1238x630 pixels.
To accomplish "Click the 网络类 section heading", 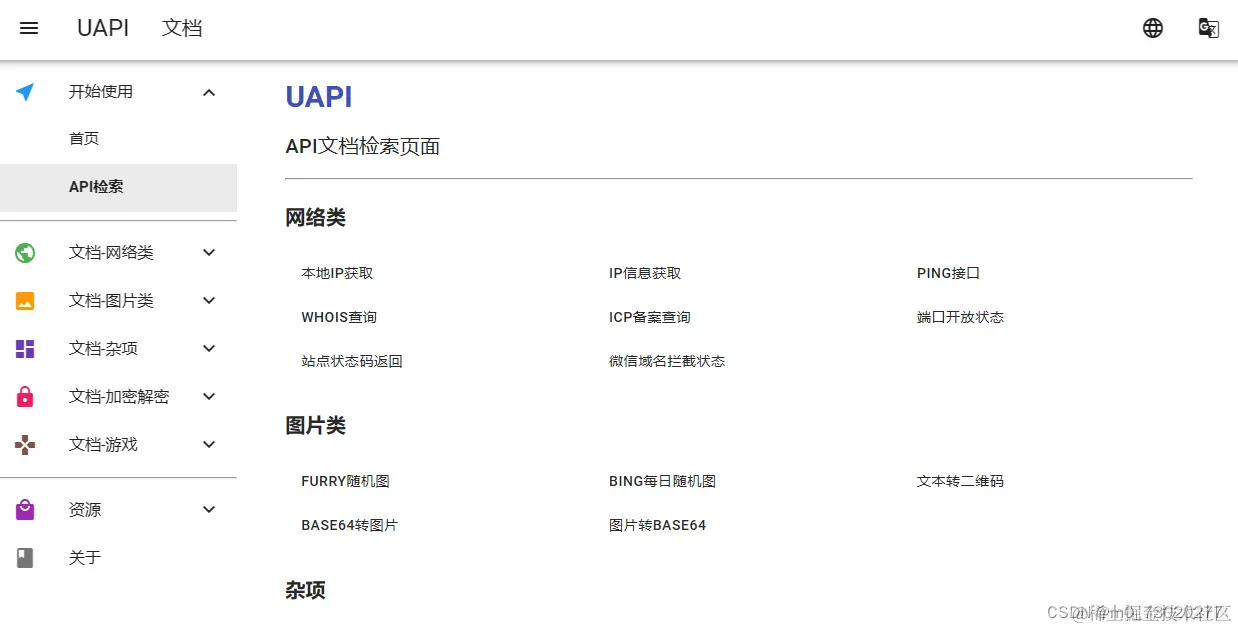I will pyautogui.click(x=315, y=218).
